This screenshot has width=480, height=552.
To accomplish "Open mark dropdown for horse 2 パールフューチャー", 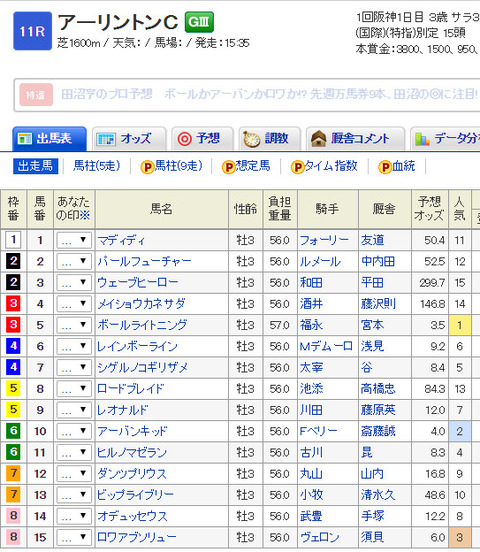I will [74, 262].
